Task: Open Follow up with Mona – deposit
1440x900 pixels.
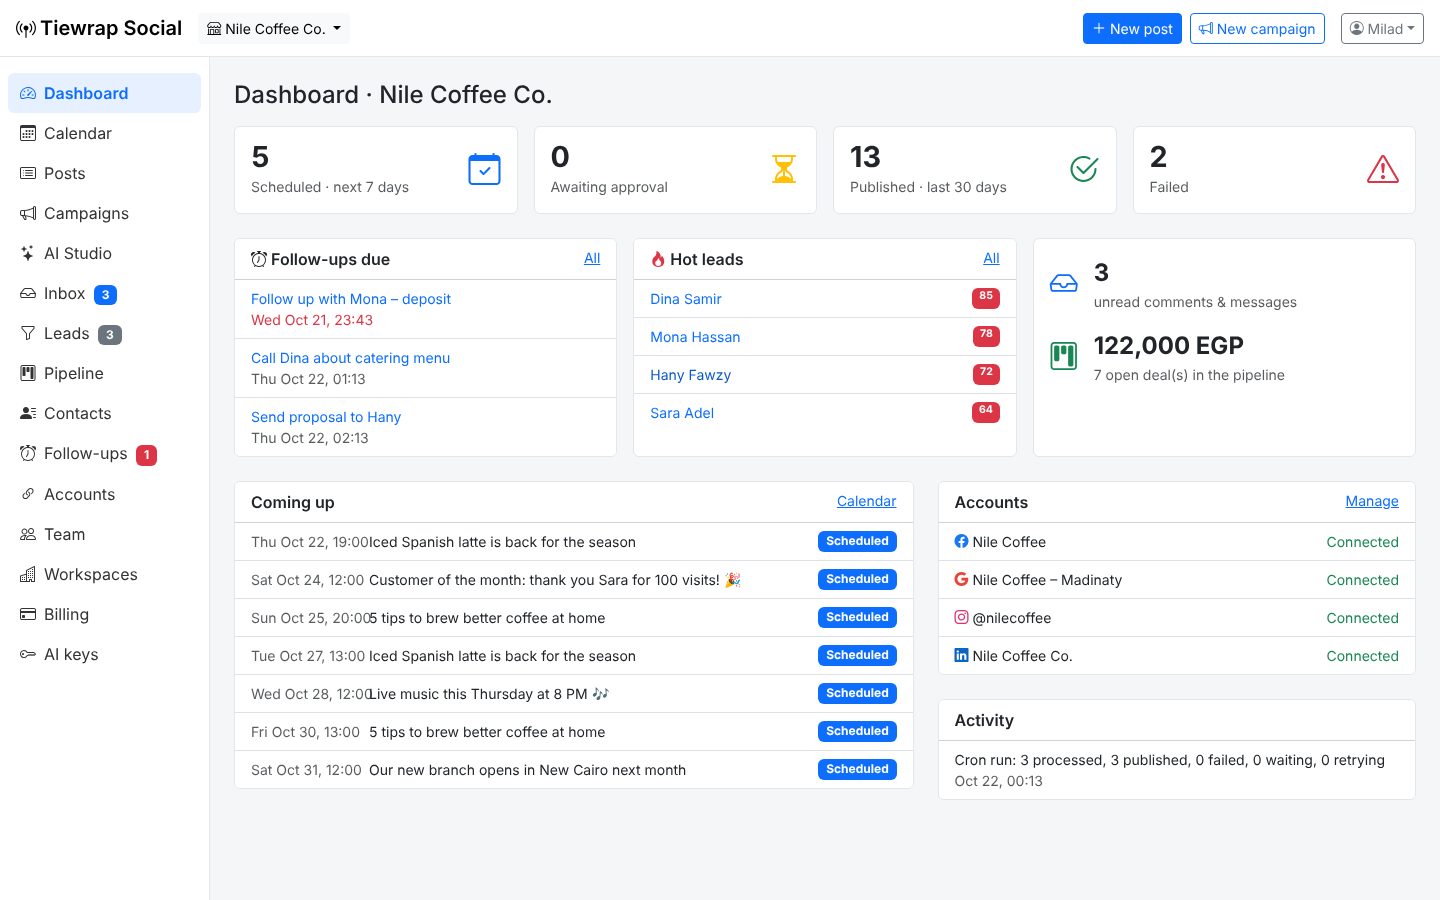Action: tap(351, 299)
